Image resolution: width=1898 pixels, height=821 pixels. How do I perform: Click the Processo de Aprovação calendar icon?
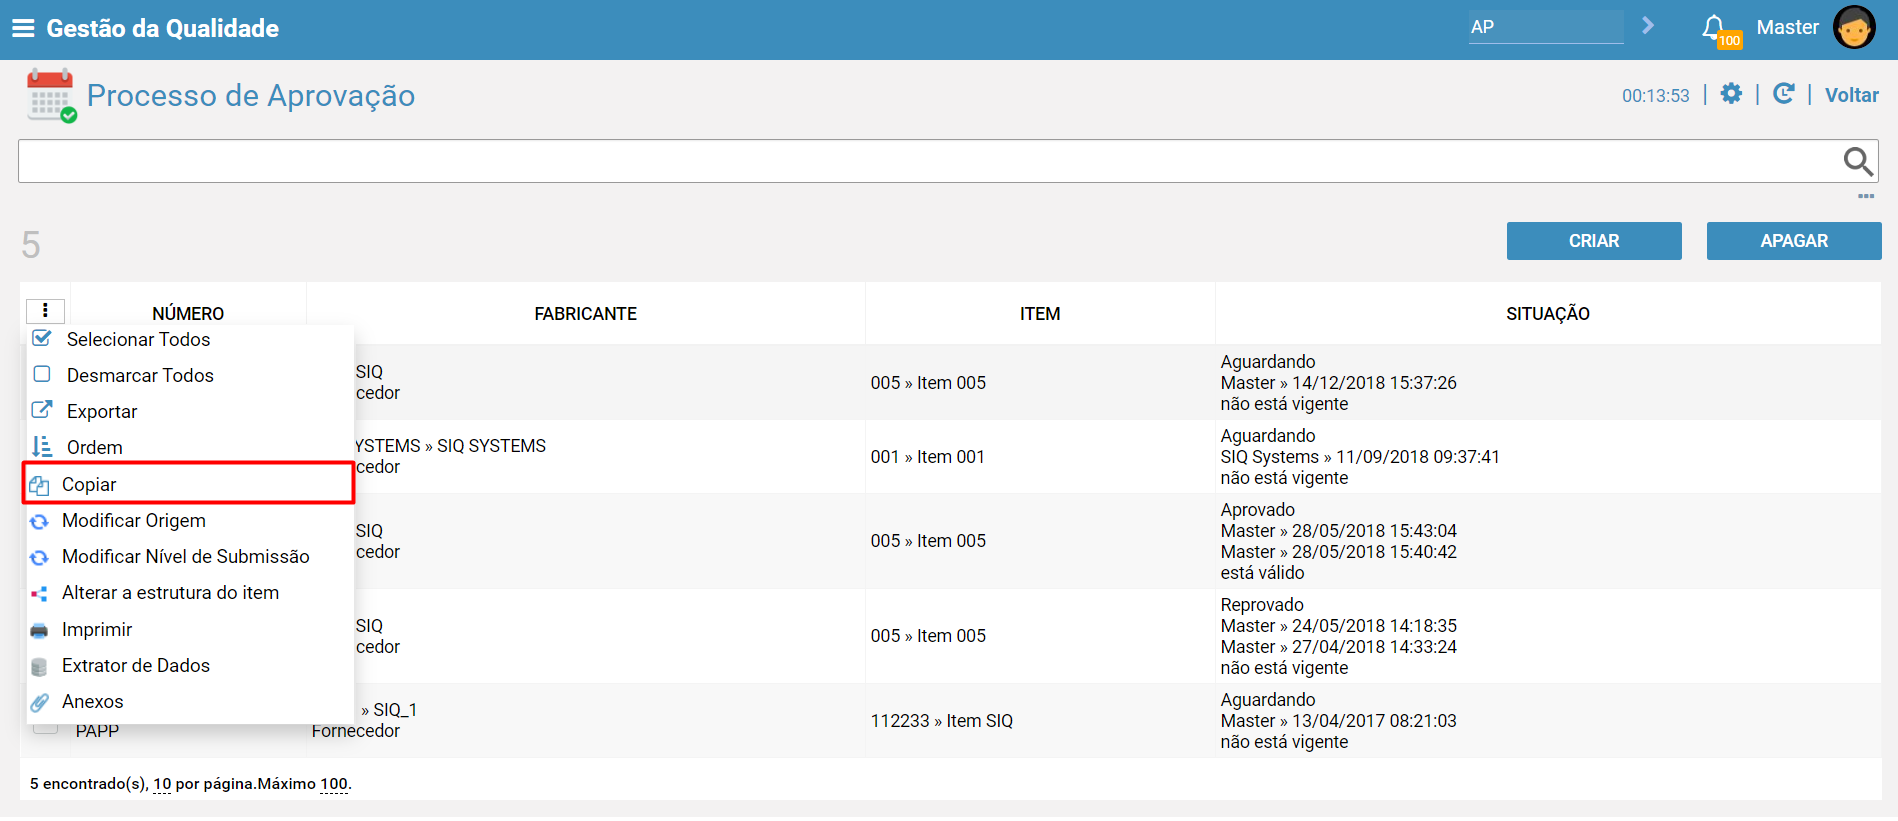point(52,96)
